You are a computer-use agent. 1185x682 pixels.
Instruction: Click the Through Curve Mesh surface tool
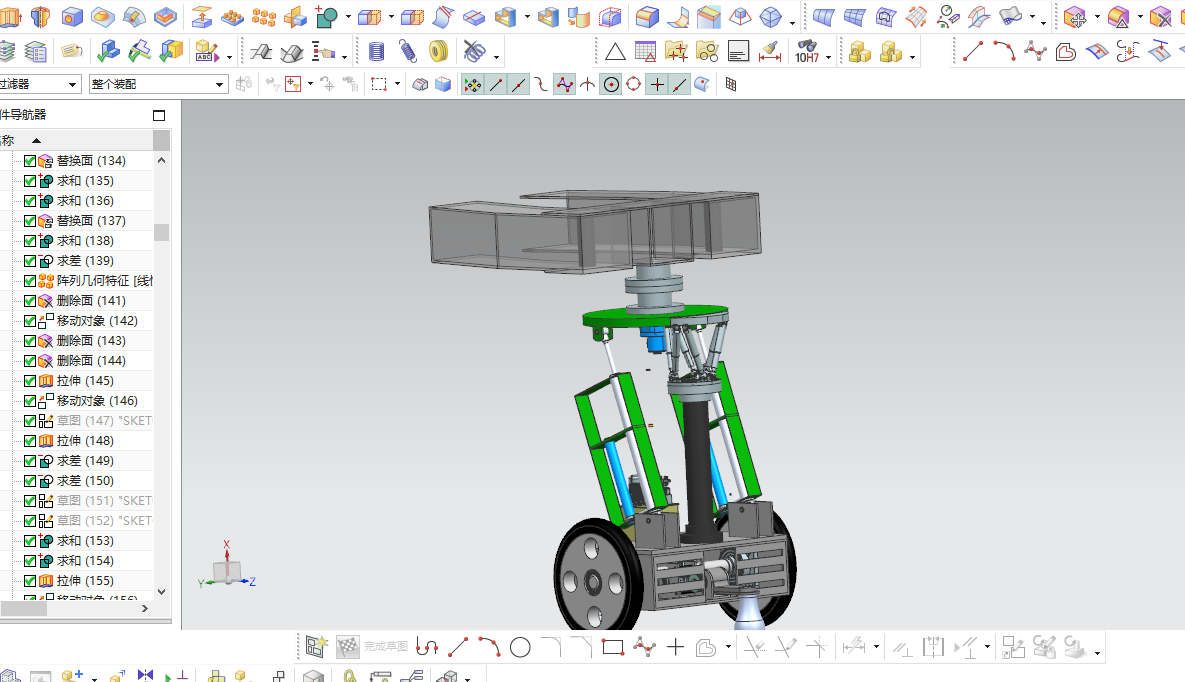(854, 15)
